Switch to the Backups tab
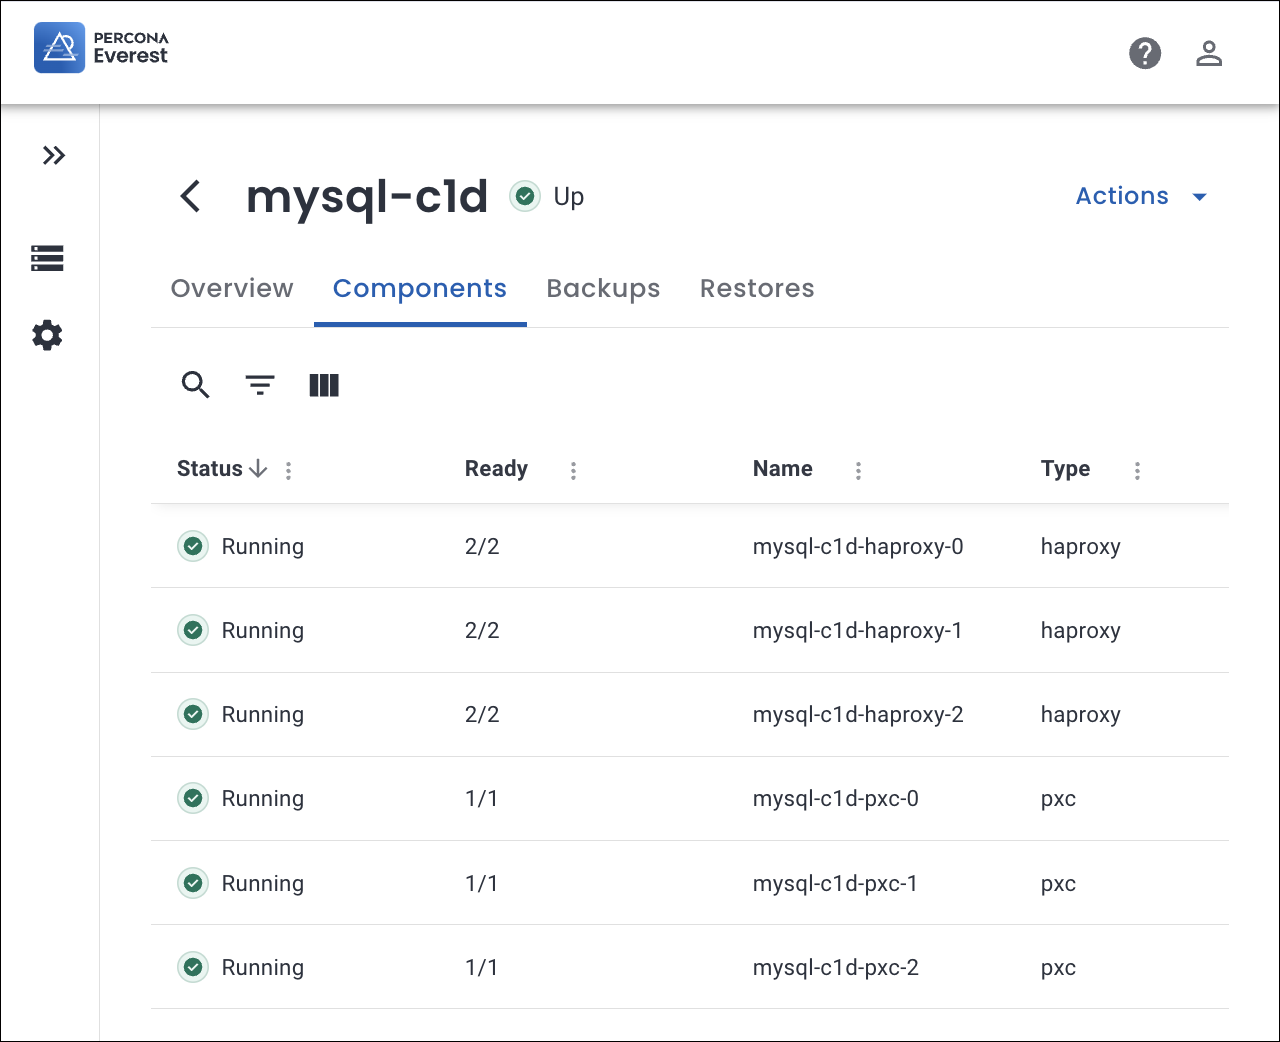 coord(603,288)
